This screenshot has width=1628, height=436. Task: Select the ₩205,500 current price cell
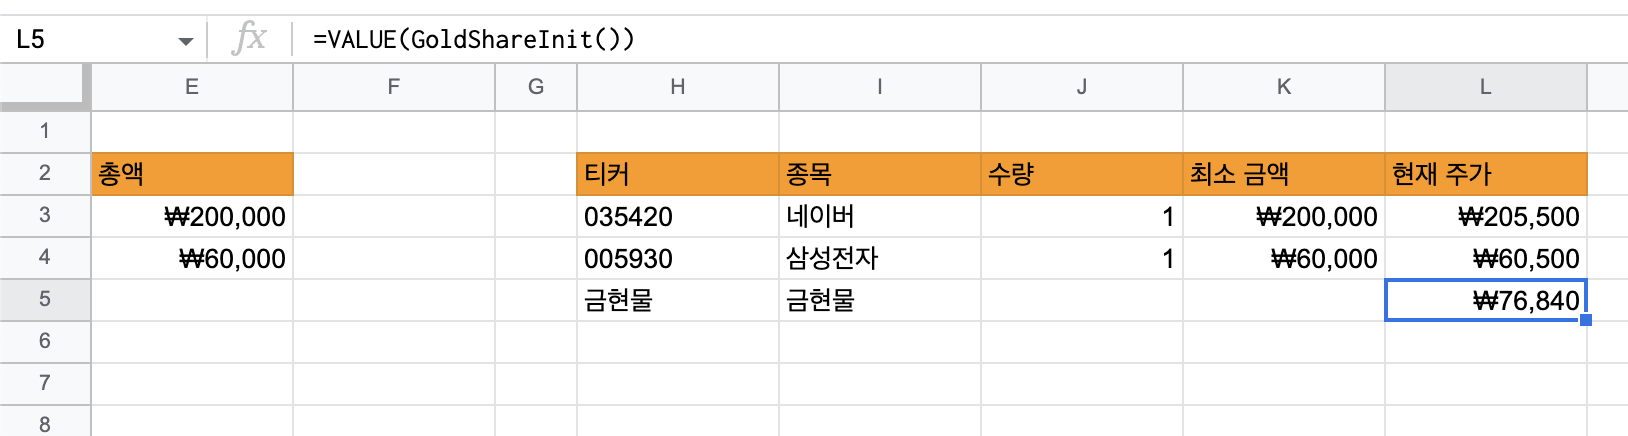(1485, 216)
